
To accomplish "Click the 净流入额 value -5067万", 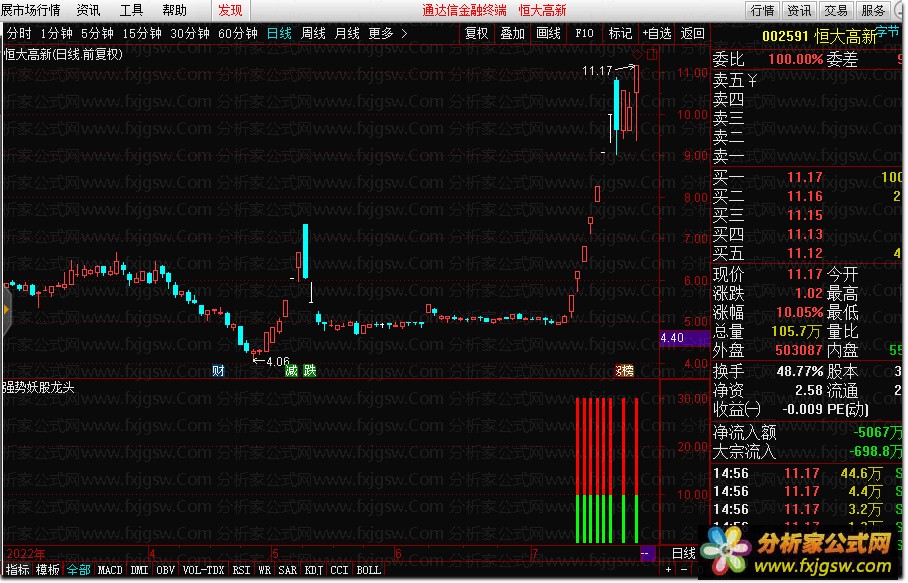I will point(877,432).
